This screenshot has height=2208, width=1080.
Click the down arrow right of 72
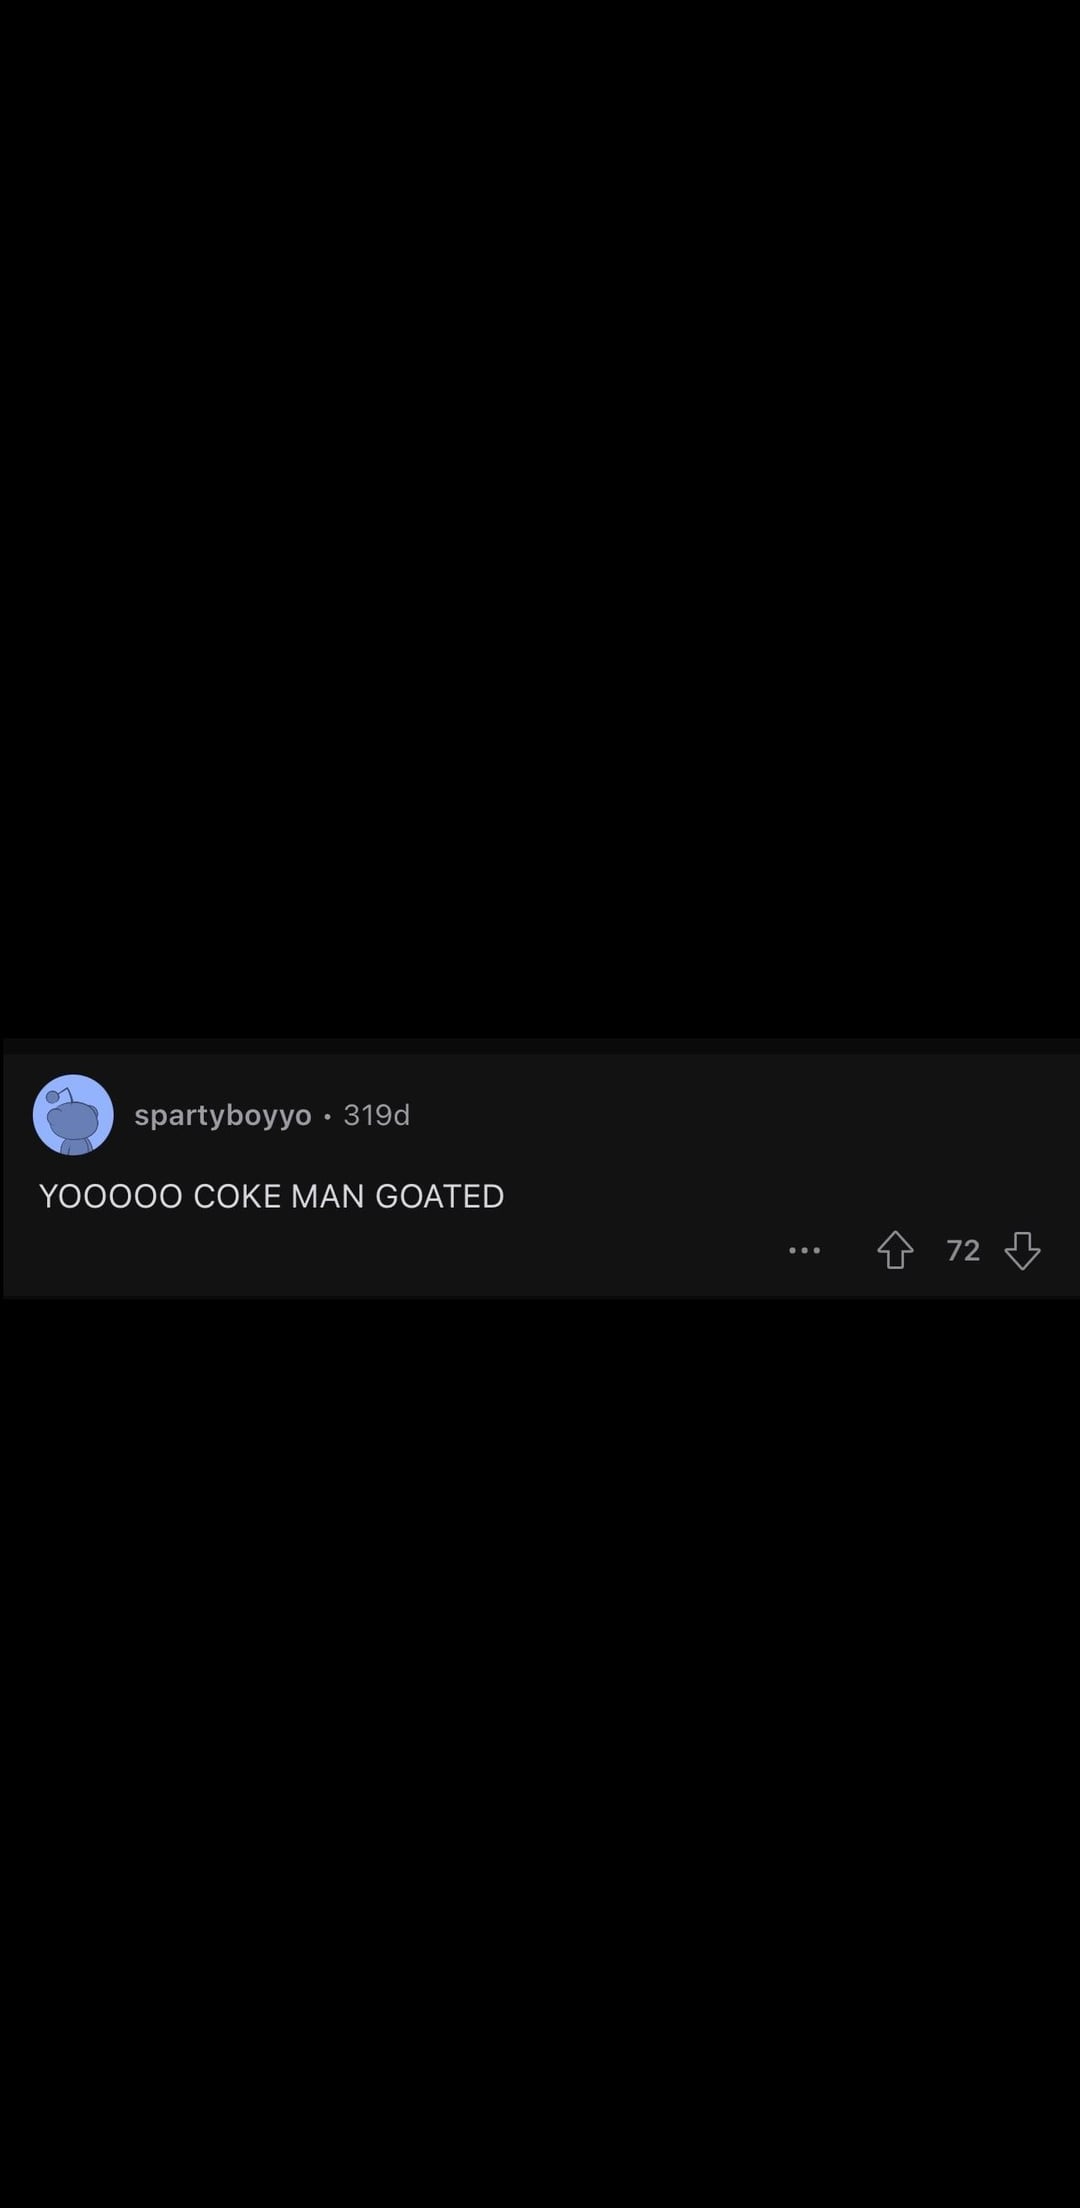(x=1022, y=1250)
